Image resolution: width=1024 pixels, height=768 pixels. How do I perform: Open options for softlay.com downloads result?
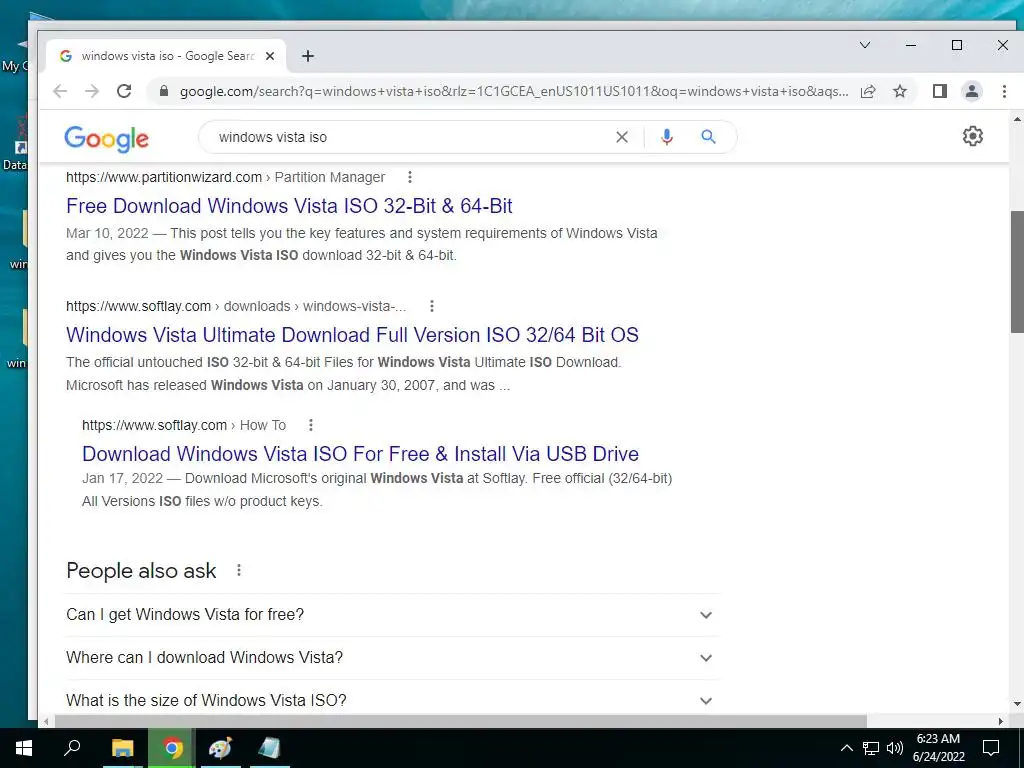(432, 306)
